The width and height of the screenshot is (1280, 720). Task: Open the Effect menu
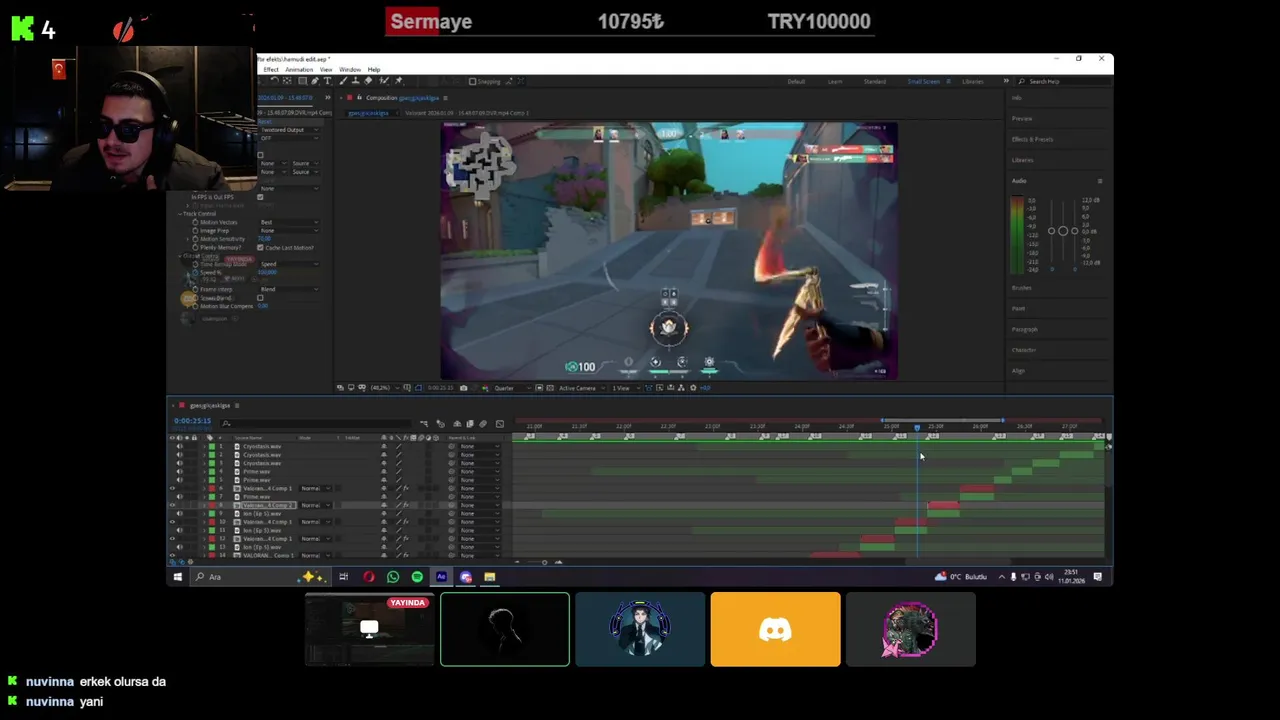[271, 70]
